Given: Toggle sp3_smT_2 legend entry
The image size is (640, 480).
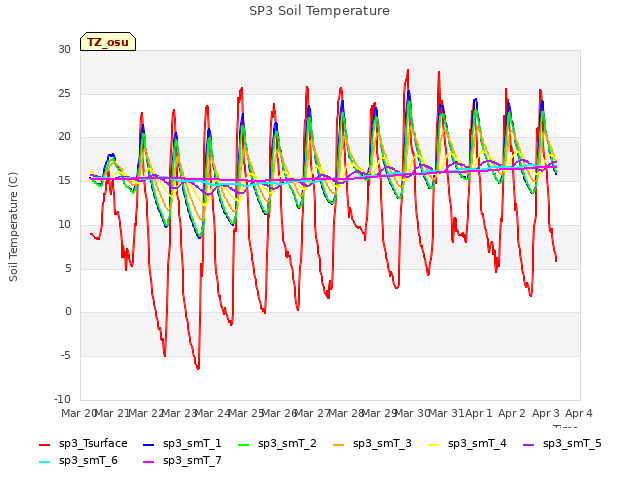Looking at the screenshot, I should (277, 444).
